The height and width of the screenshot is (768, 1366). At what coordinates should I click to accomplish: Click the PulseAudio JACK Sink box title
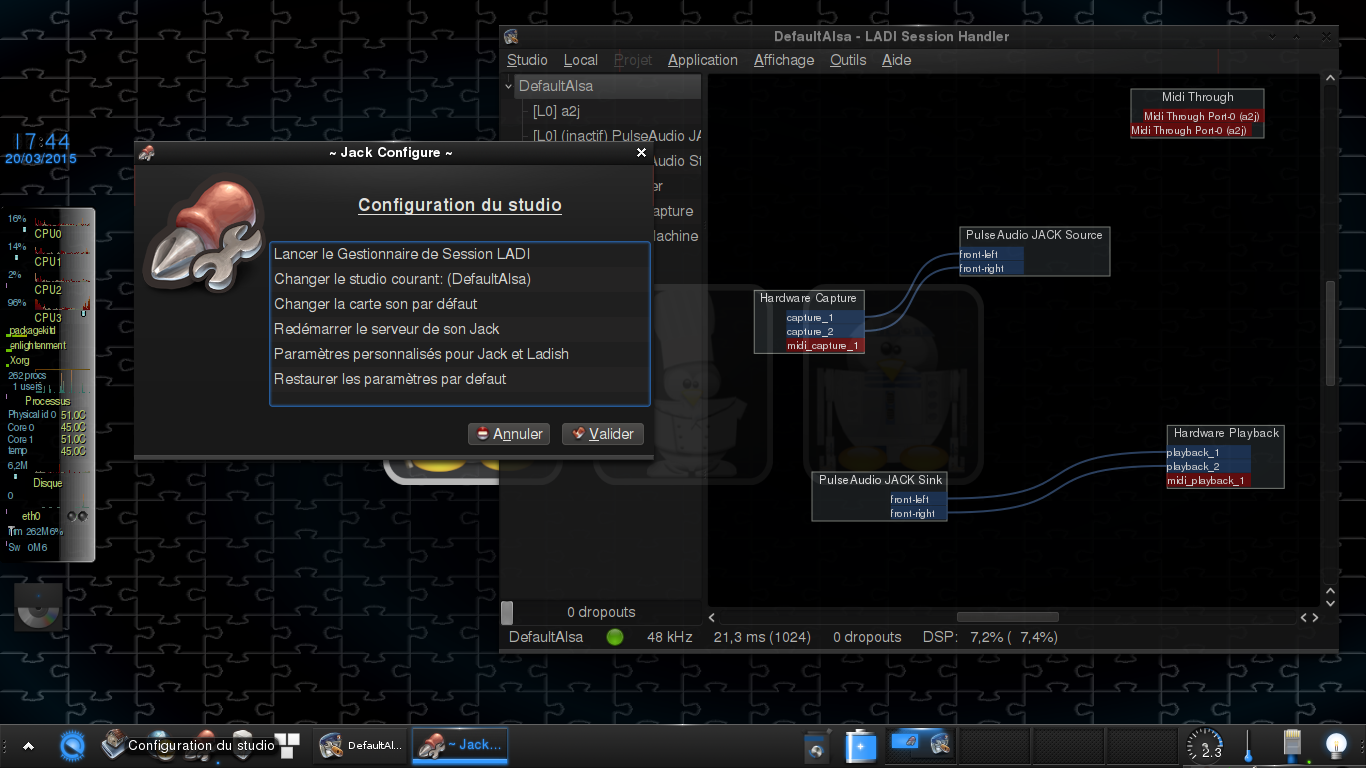(x=880, y=480)
